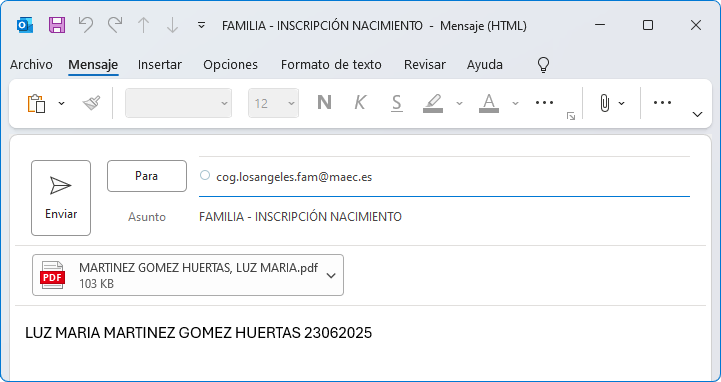Image resolution: width=721 pixels, height=382 pixels.
Task: Open the font dialog launcher
Action: (x=571, y=116)
